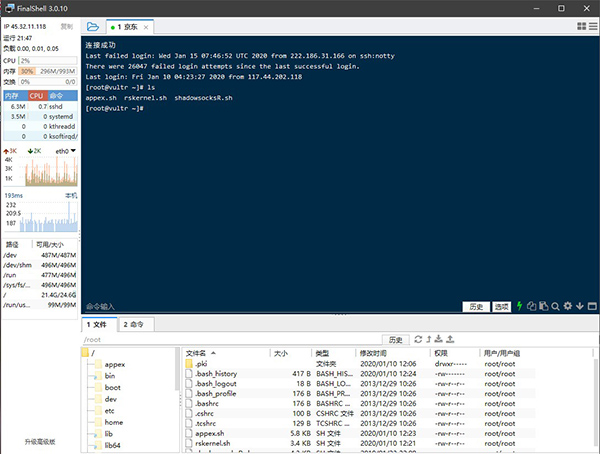Screen dimensions: 600x454
Task: Click the 命令输入 command input field
Action: [x=270, y=306]
